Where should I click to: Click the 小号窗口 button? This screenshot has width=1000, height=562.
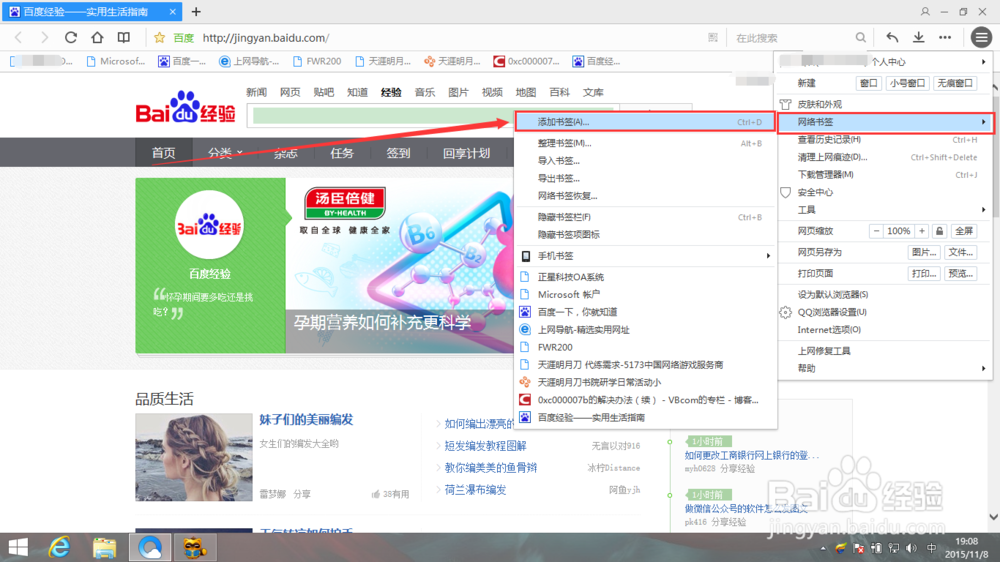tap(907, 83)
